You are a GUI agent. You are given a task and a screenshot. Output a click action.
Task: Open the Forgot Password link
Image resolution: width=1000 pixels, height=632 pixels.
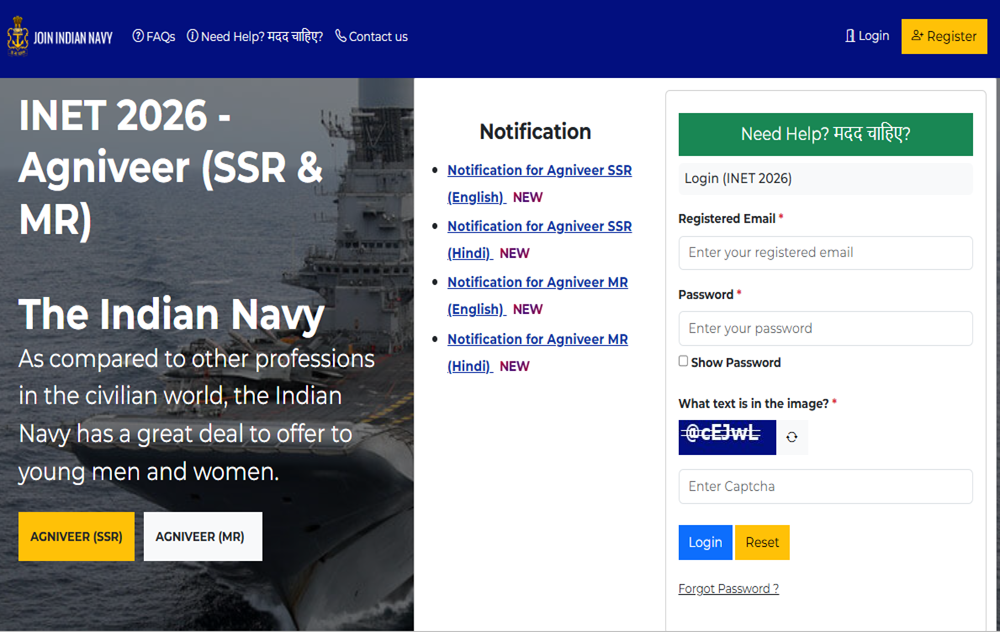[x=728, y=589]
